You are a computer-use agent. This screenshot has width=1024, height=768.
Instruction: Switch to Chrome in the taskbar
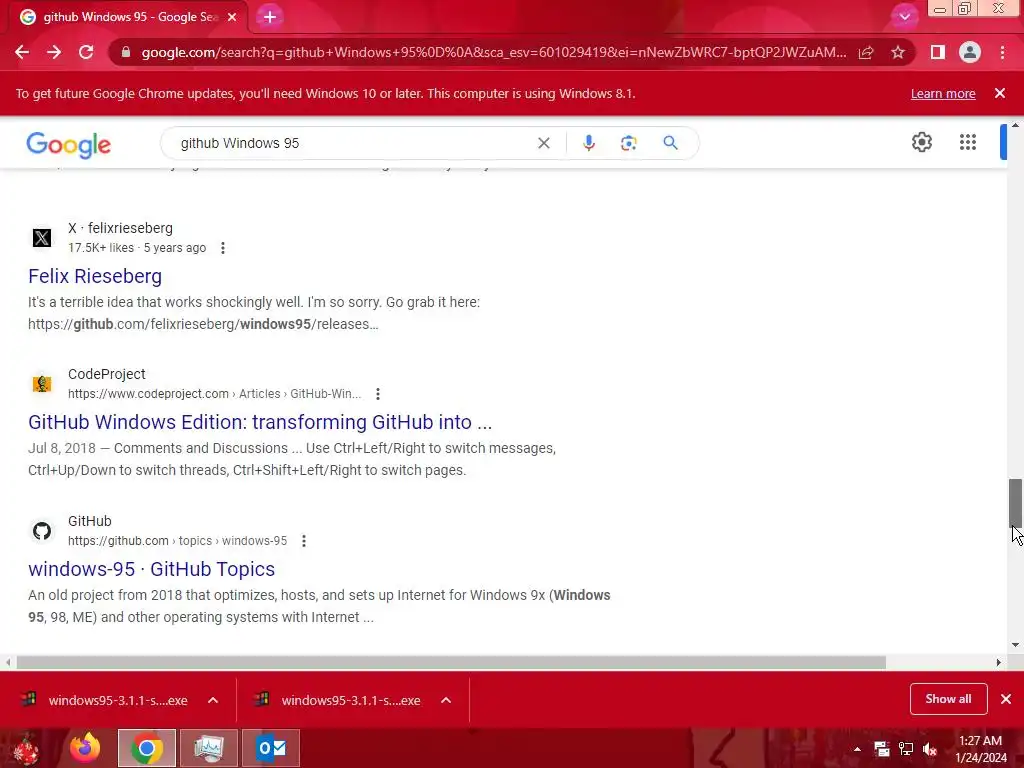coord(147,748)
